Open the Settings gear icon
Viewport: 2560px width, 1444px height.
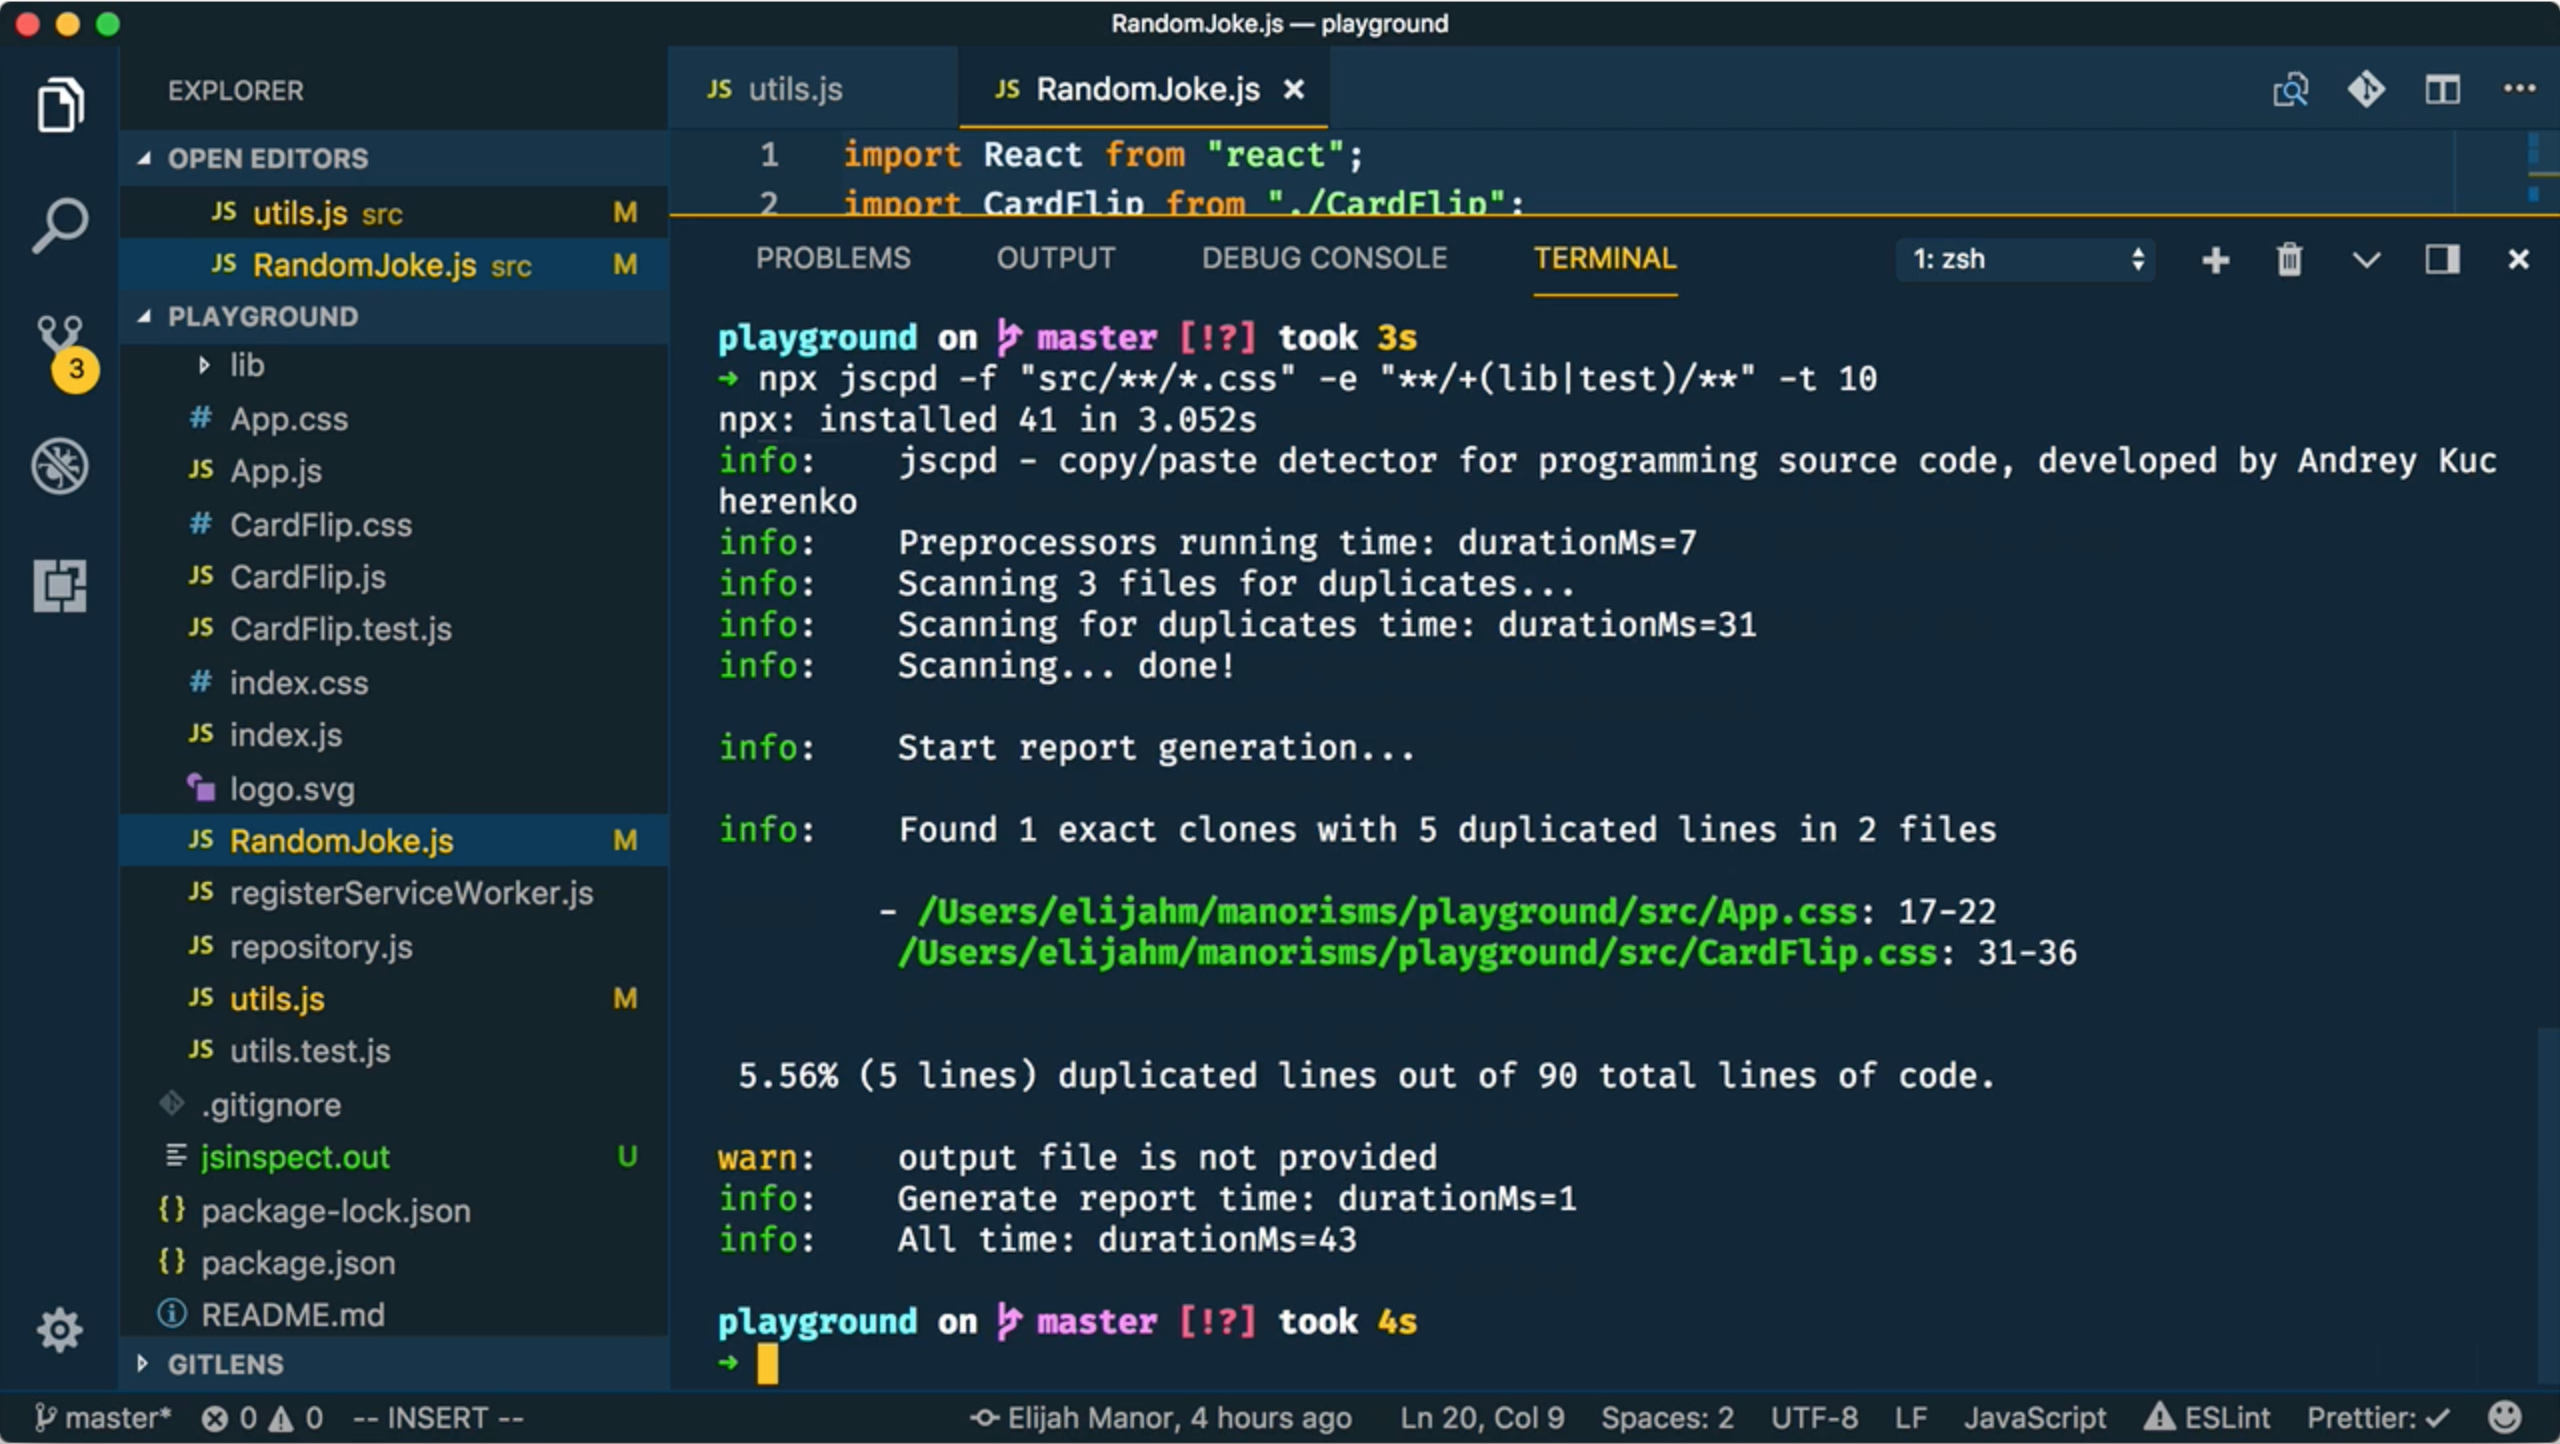[60, 1330]
